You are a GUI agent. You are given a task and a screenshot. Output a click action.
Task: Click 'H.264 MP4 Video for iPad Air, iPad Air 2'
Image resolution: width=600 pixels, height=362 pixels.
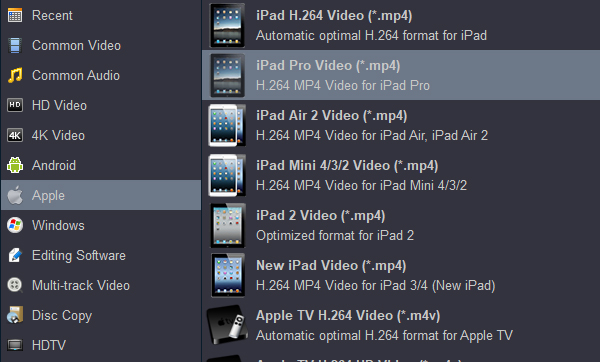[372, 135]
